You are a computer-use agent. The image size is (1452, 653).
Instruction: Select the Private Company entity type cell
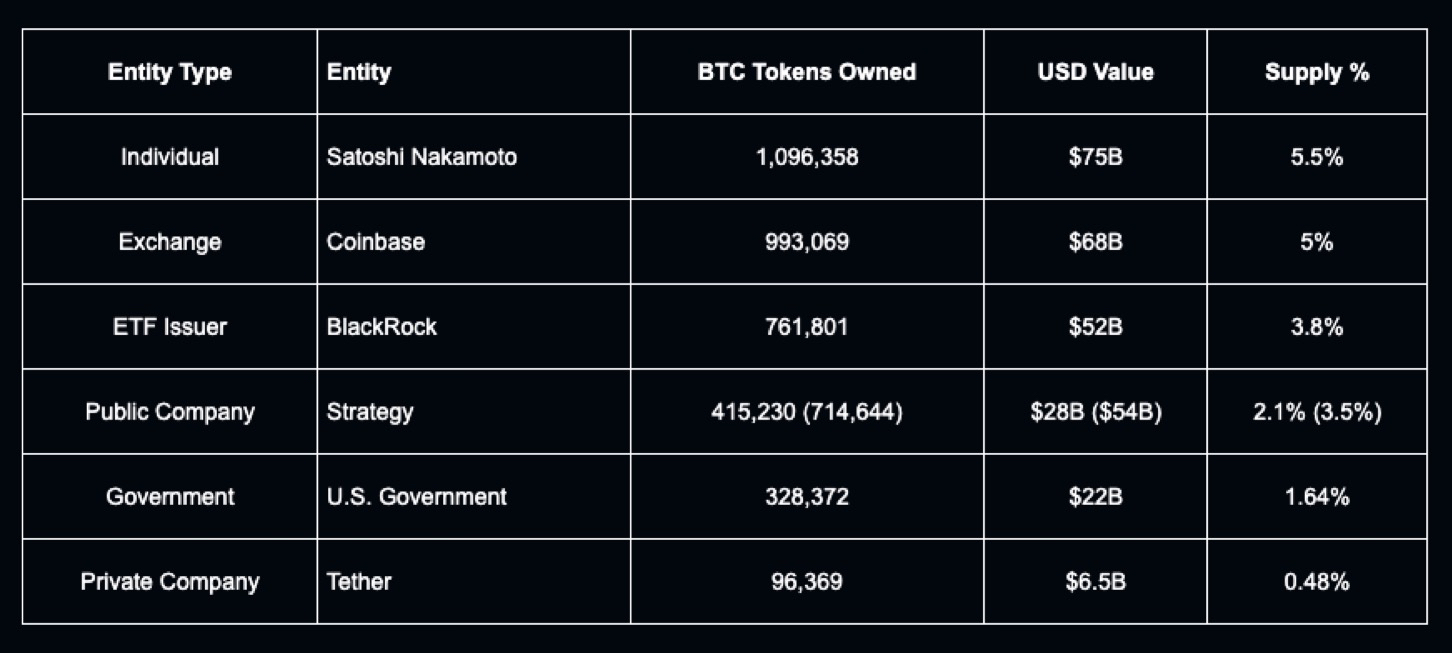(x=170, y=582)
